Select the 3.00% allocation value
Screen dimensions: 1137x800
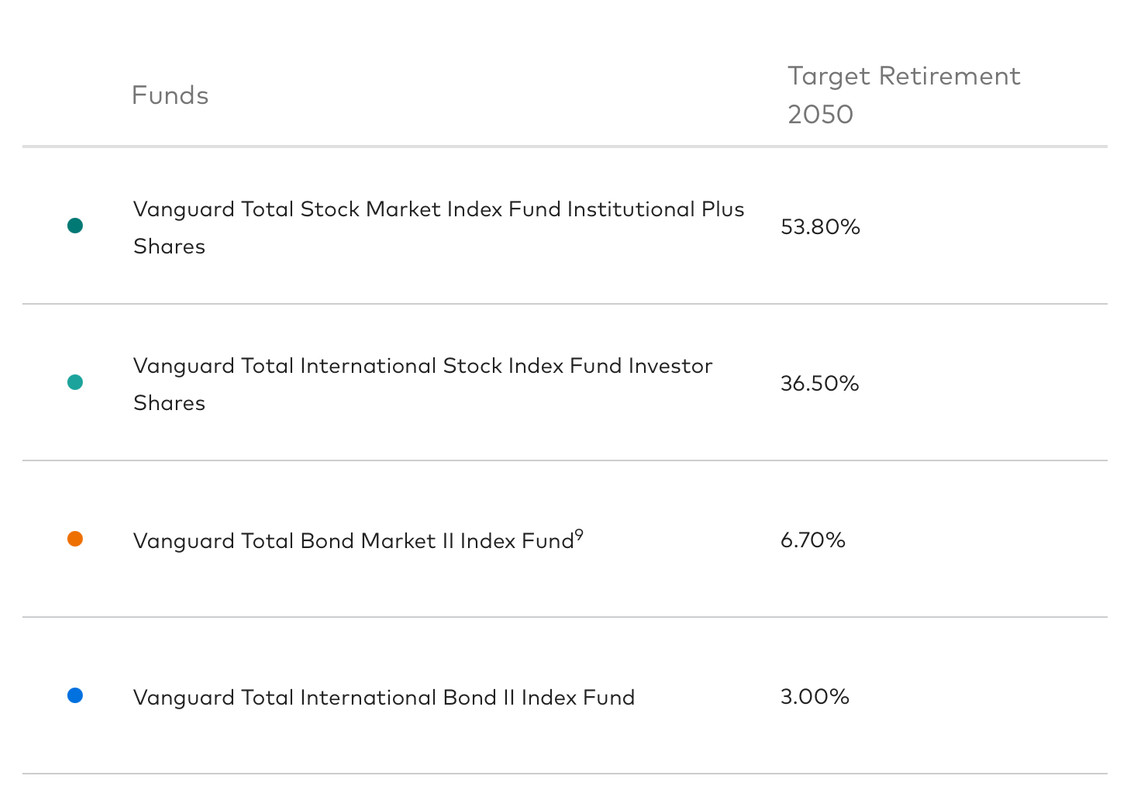coord(814,697)
